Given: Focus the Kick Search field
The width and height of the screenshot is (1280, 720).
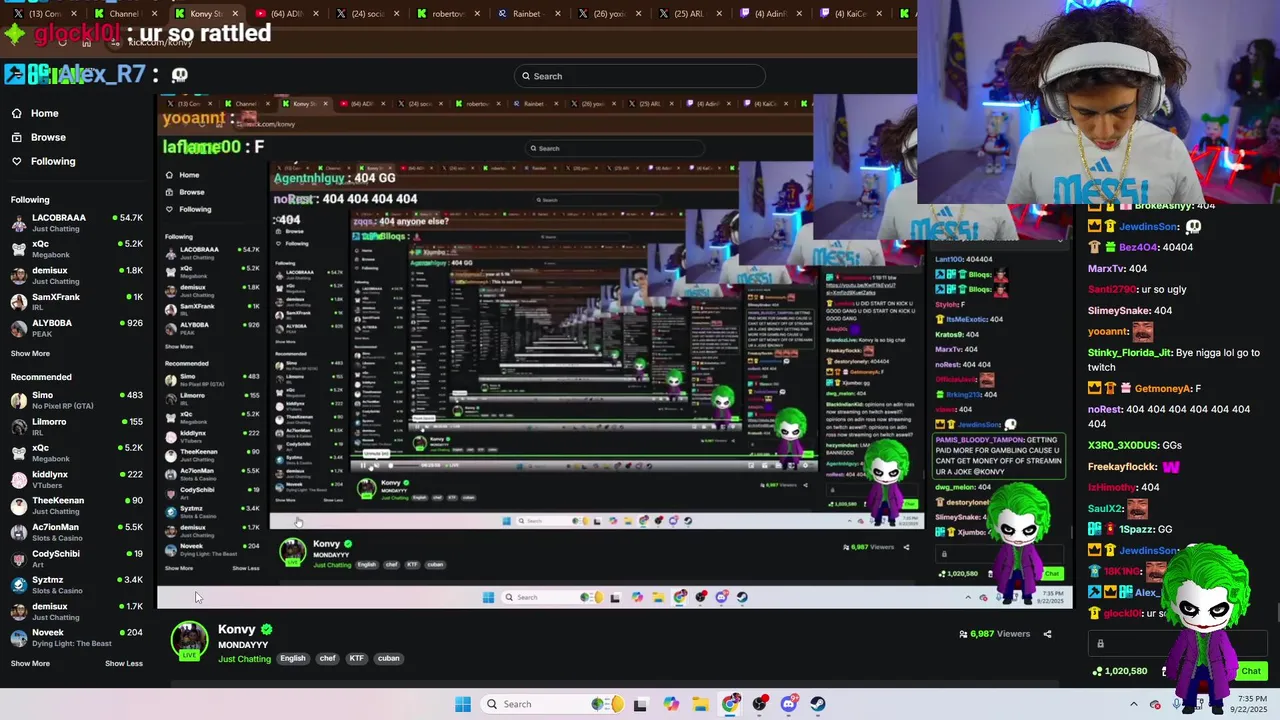Looking at the screenshot, I should coord(640,76).
